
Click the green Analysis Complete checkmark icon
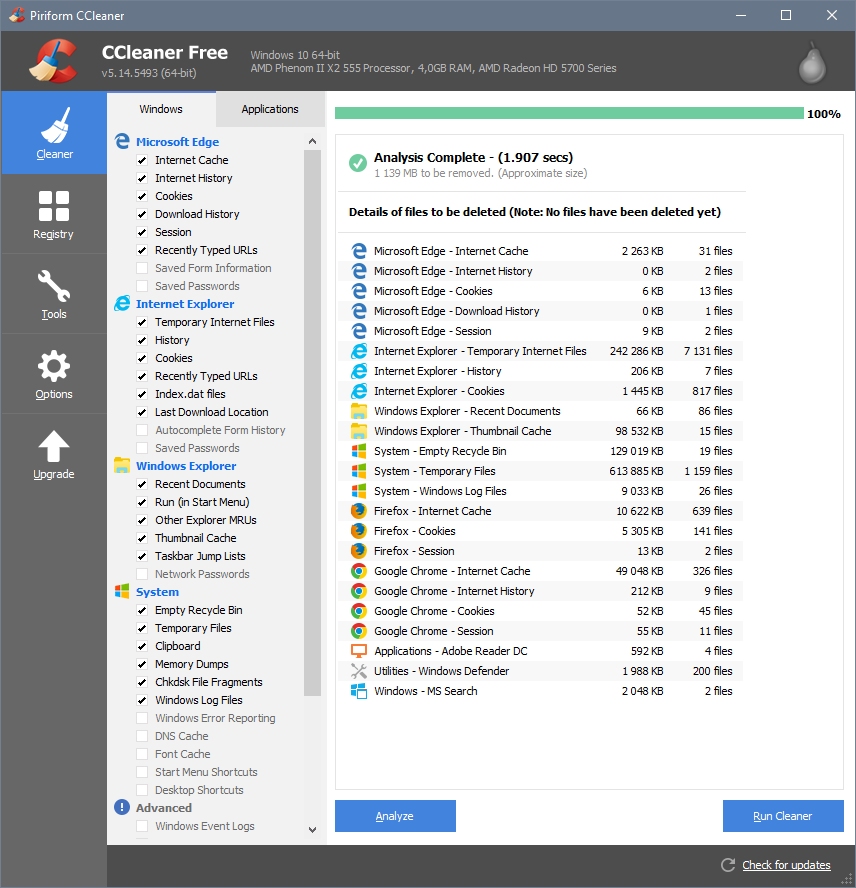(x=357, y=163)
